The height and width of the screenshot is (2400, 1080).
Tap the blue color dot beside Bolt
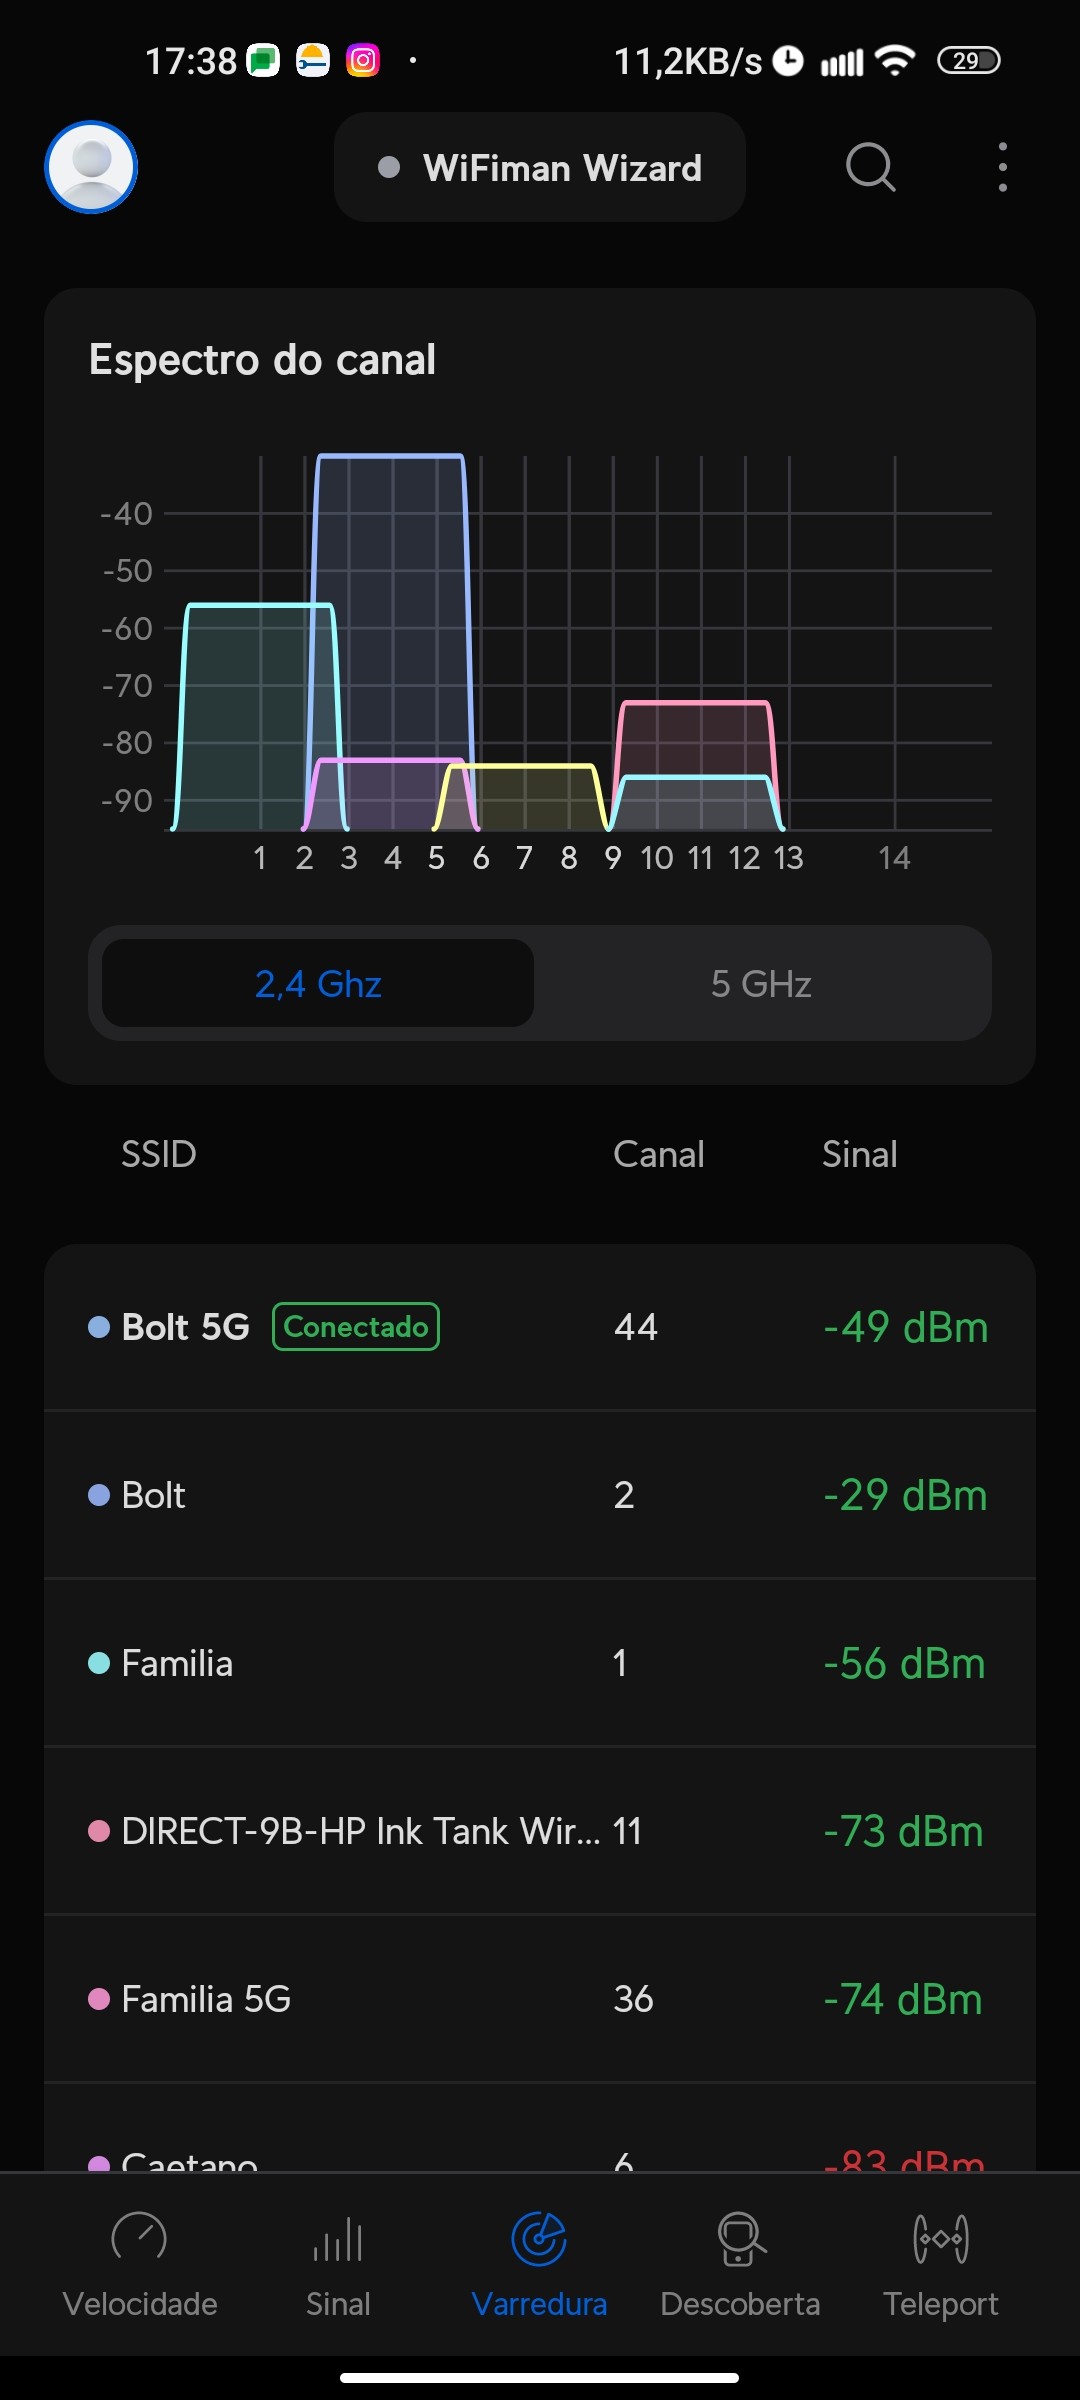click(99, 1495)
